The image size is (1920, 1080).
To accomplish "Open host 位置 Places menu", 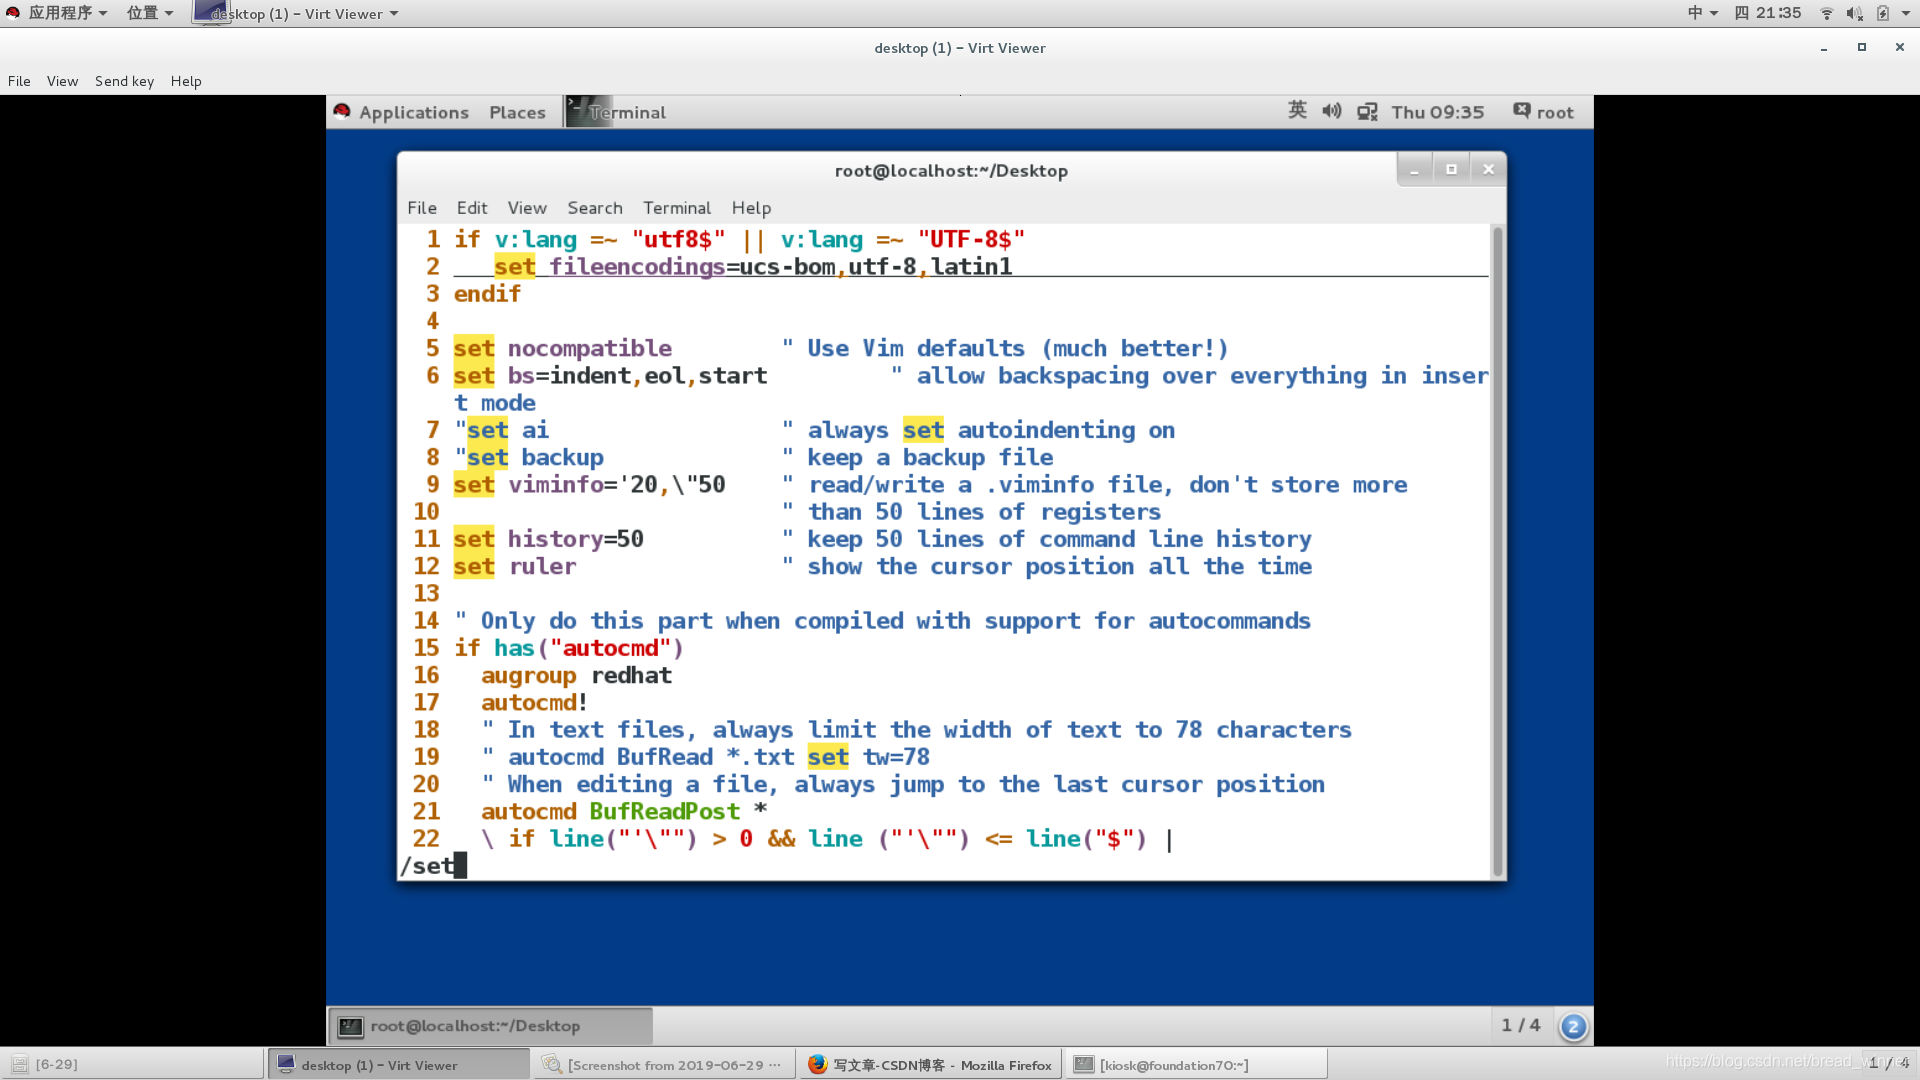I will (149, 13).
